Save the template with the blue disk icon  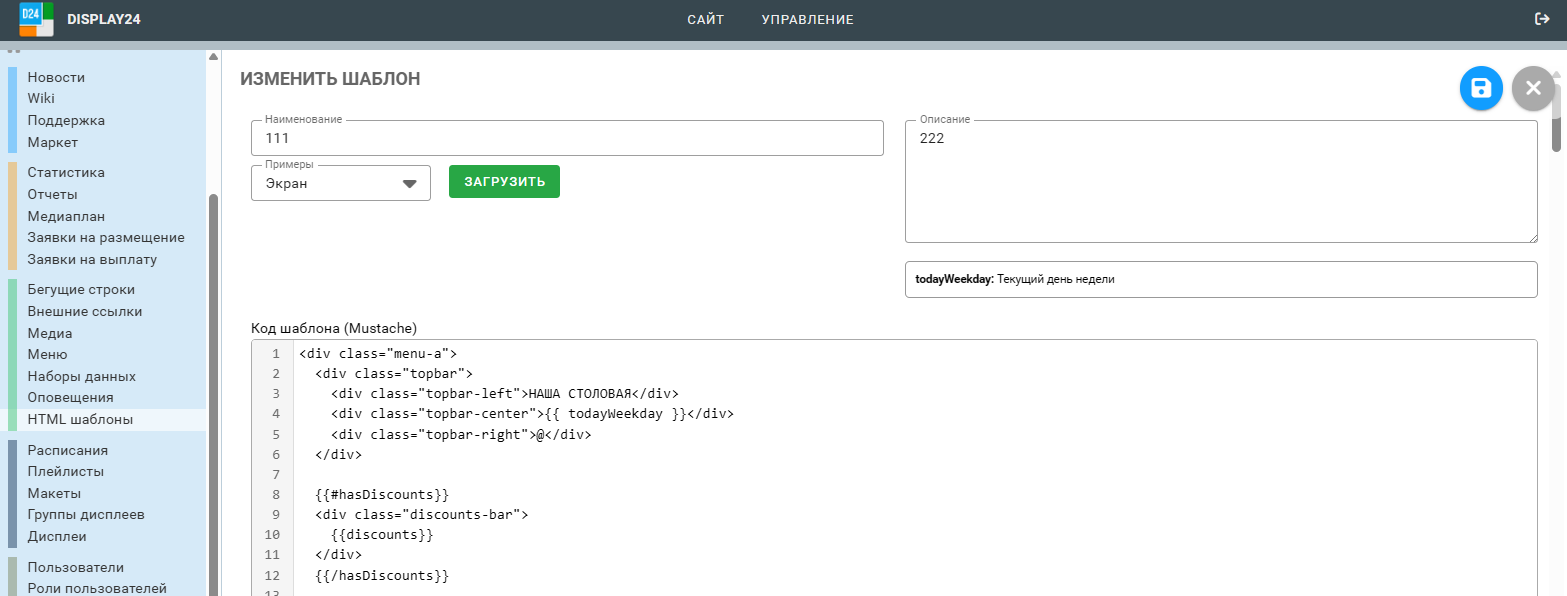1481,88
